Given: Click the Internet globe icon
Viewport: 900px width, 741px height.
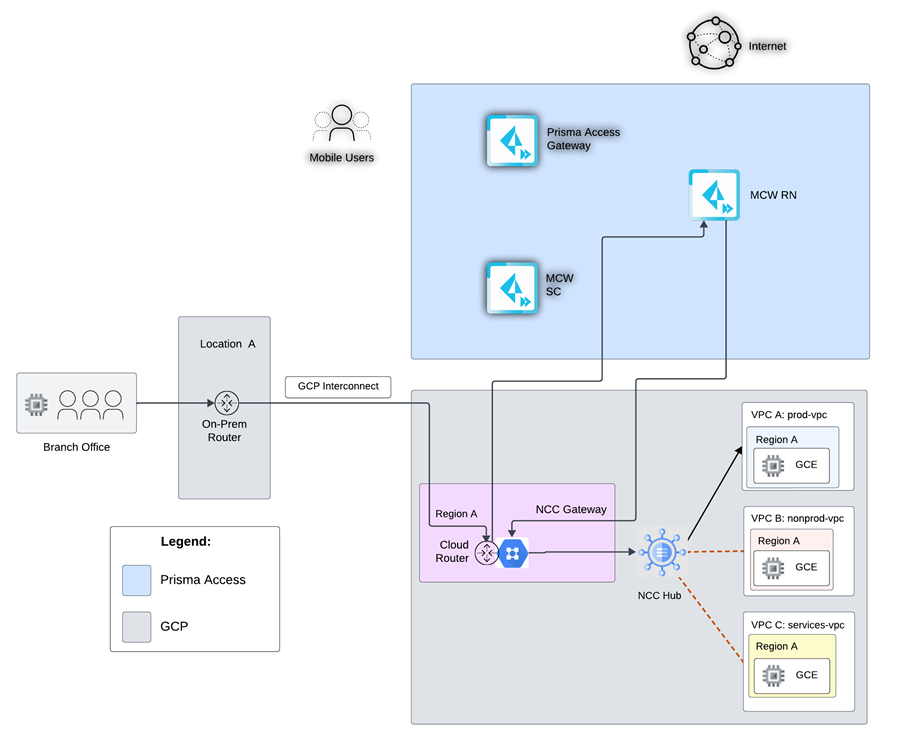Looking at the screenshot, I should coord(714,44).
